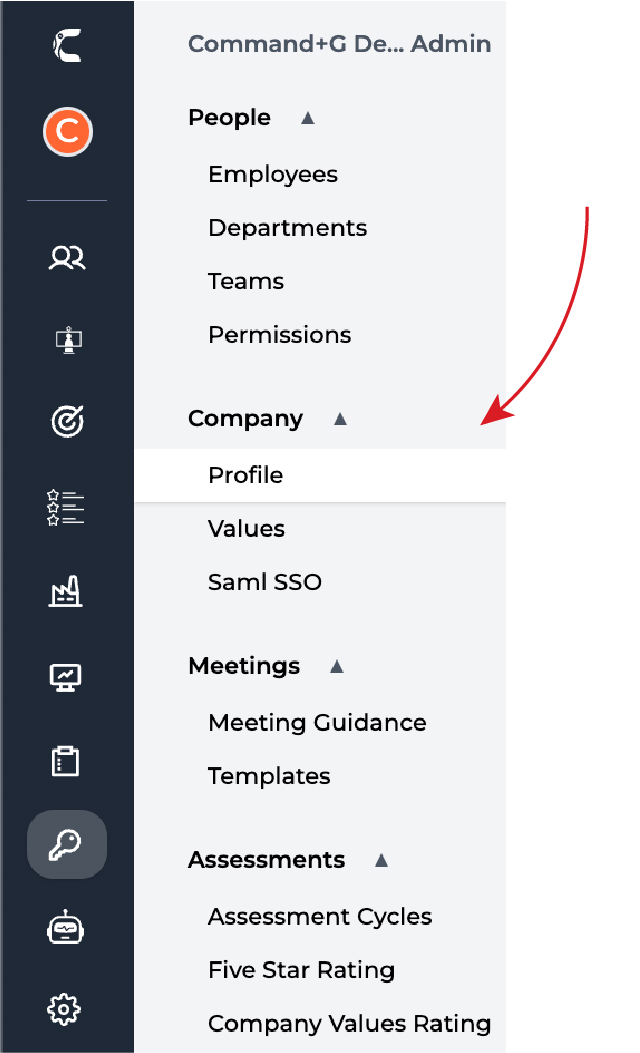Screen dimensions: 640x1053
Task: Open the robot assistant icon
Action: [x=67, y=929]
